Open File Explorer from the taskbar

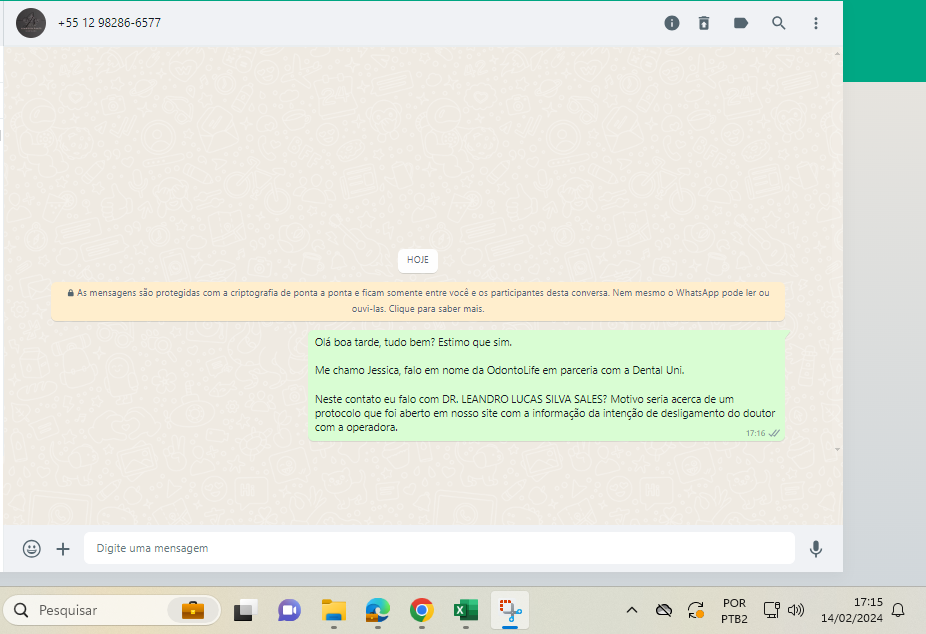click(x=333, y=610)
